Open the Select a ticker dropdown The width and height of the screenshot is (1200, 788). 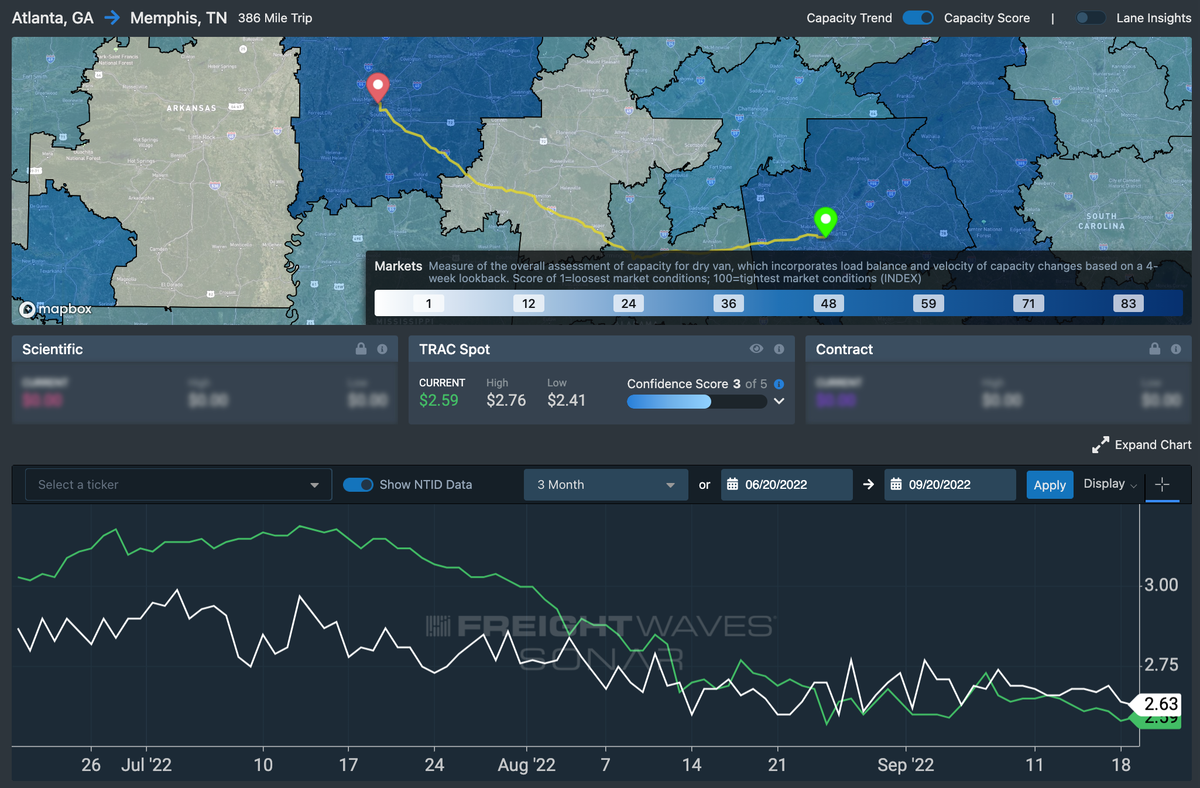178,485
